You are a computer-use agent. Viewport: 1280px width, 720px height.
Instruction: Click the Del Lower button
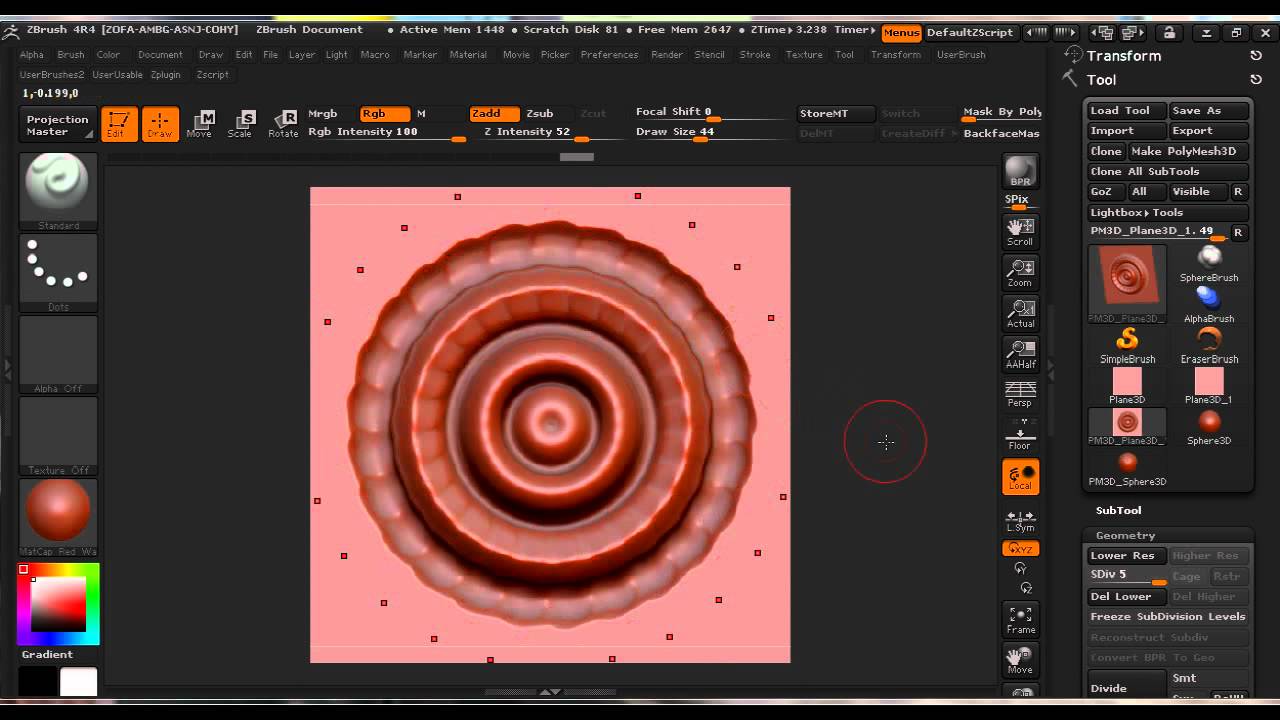click(1127, 596)
